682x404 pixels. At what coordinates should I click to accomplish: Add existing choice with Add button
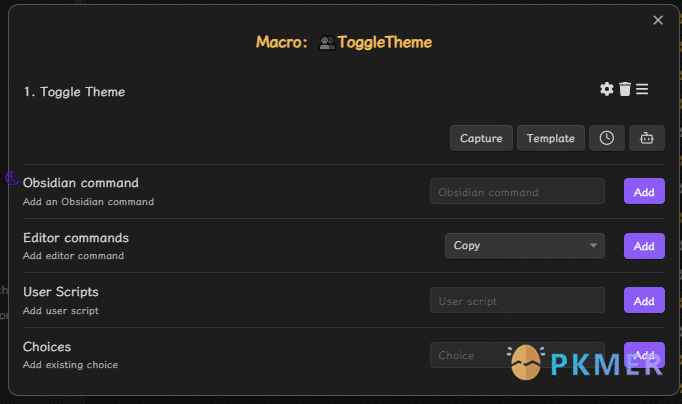(644, 355)
